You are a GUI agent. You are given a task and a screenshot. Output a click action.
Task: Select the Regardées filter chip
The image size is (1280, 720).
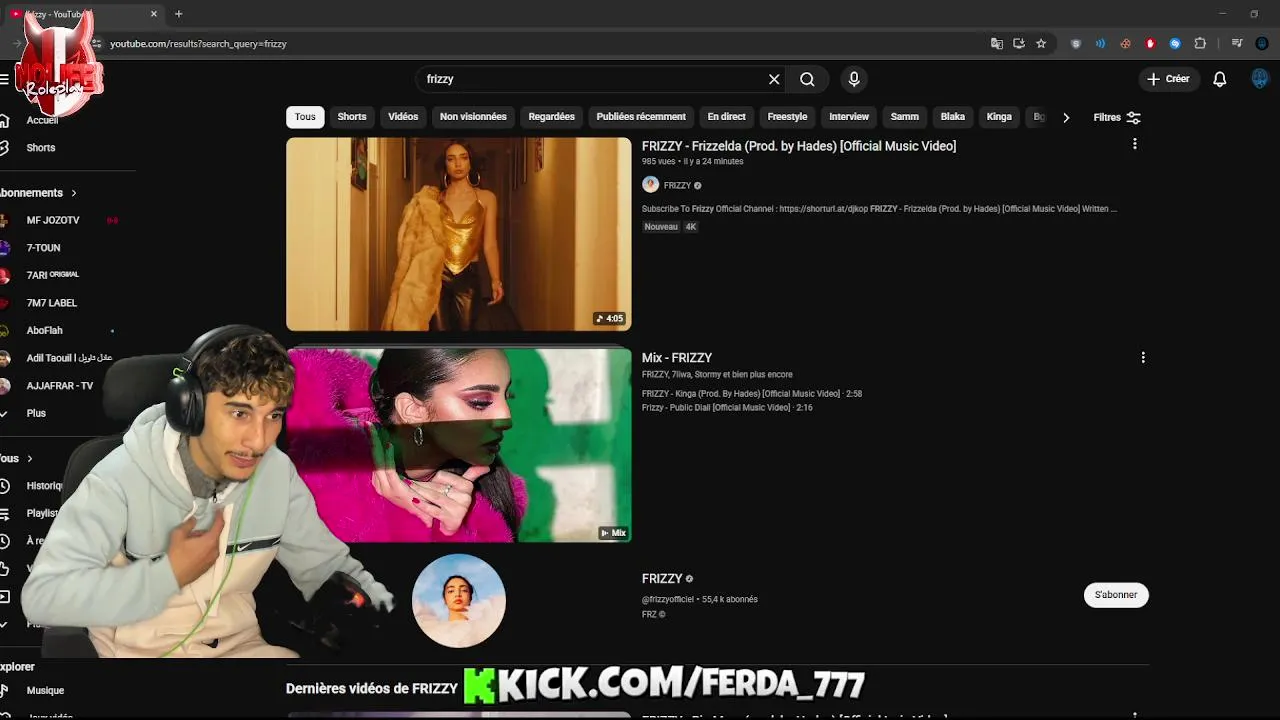(551, 117)
